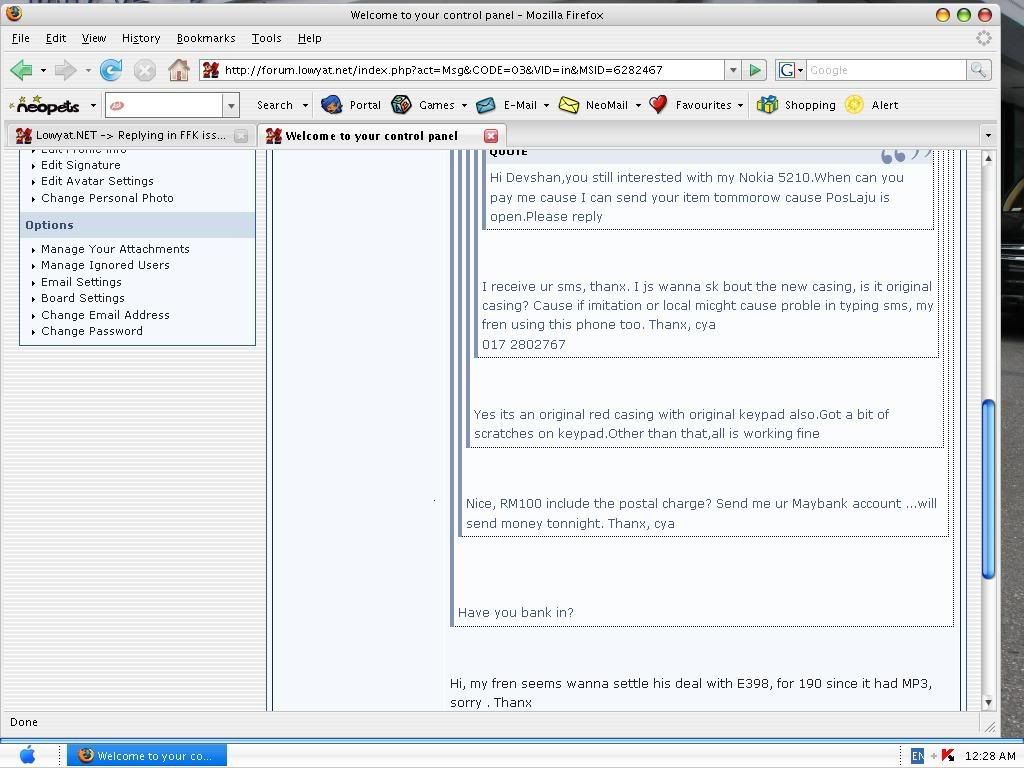Click the Change Password link
Viewport: 1024px width, 768px height.
92,331
